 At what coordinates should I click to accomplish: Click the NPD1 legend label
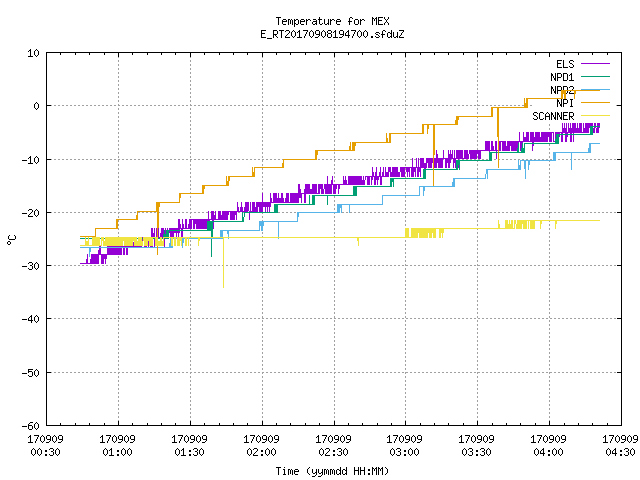pos(562,77)
